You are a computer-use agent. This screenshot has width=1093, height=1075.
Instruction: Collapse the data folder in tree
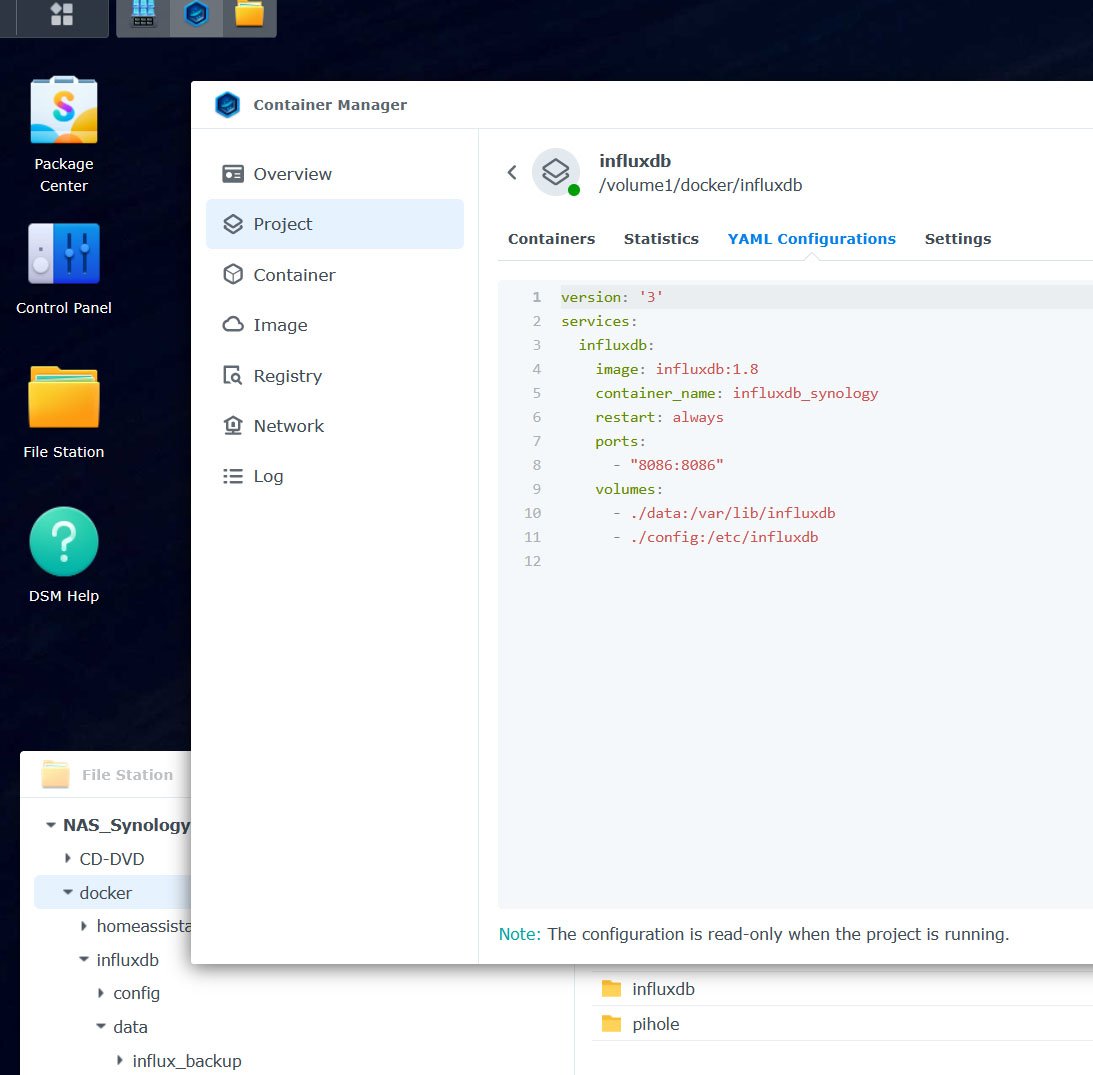pos(101,1026)
